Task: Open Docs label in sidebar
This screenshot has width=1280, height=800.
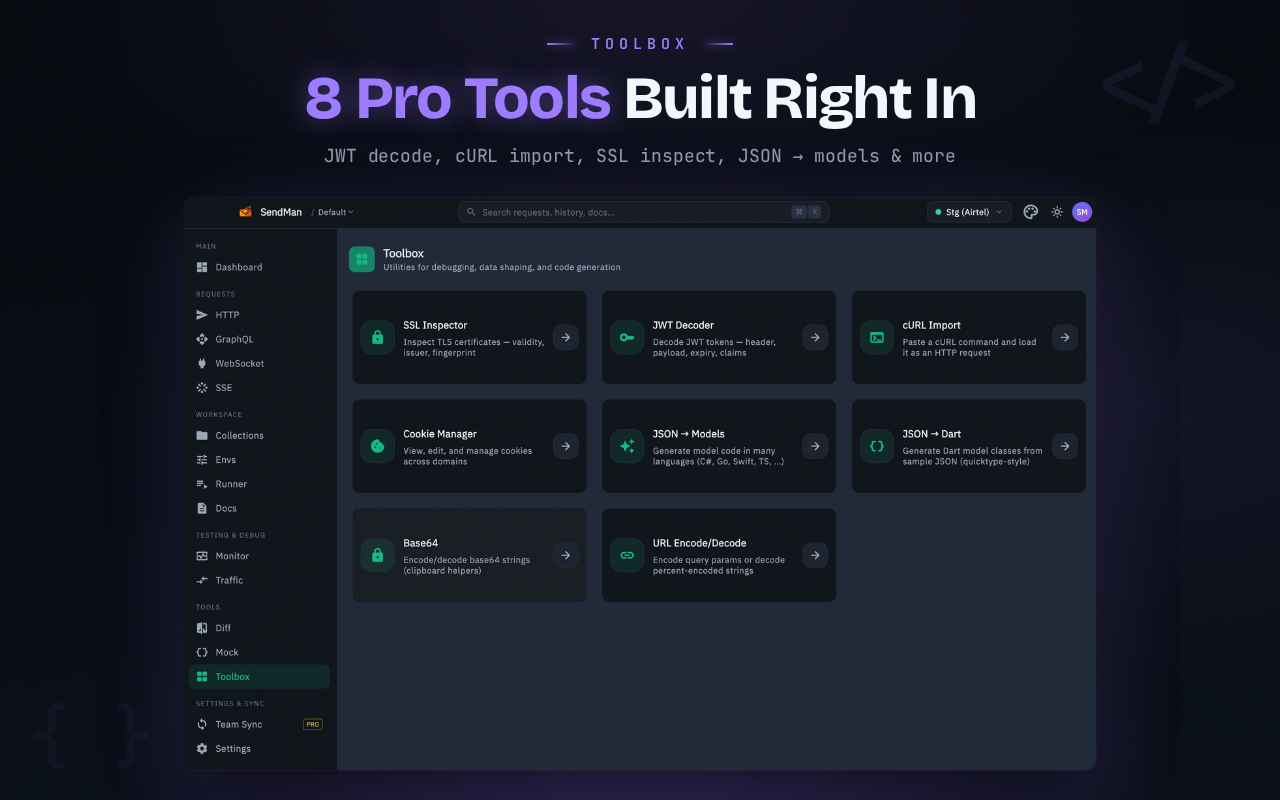Action: click(x=226, y=508)
